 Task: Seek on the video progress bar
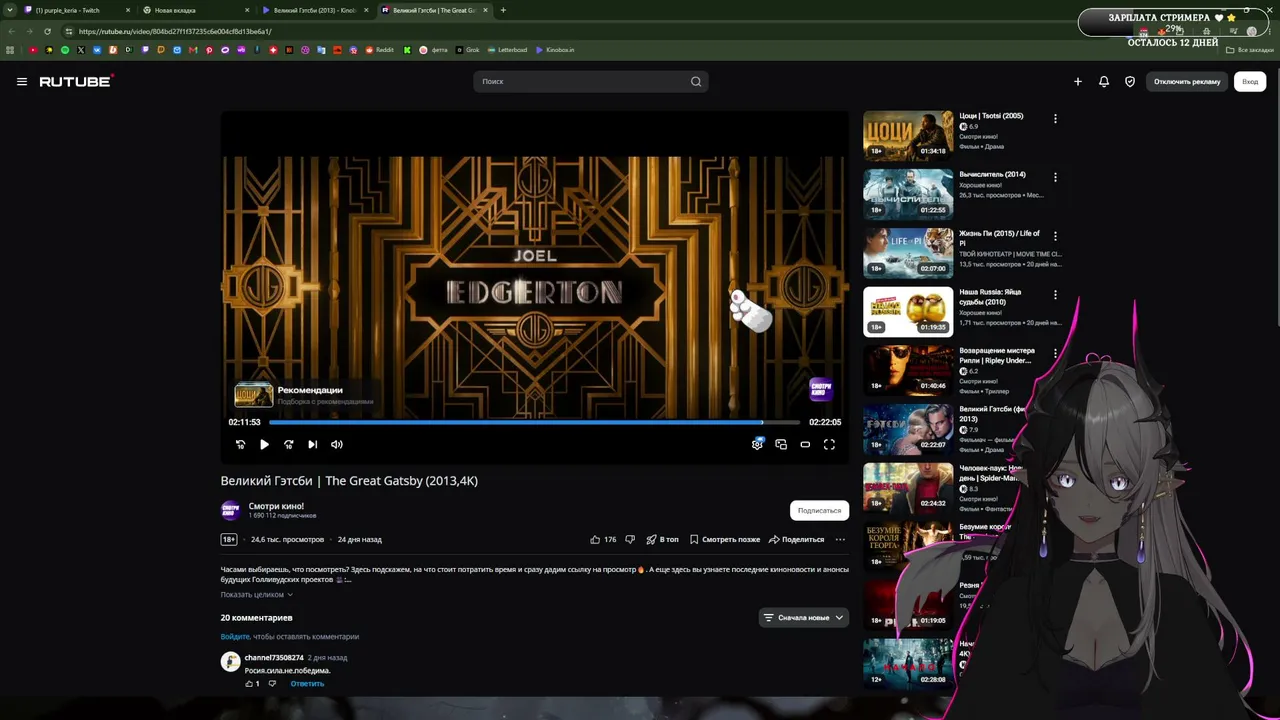pos(535,423)
